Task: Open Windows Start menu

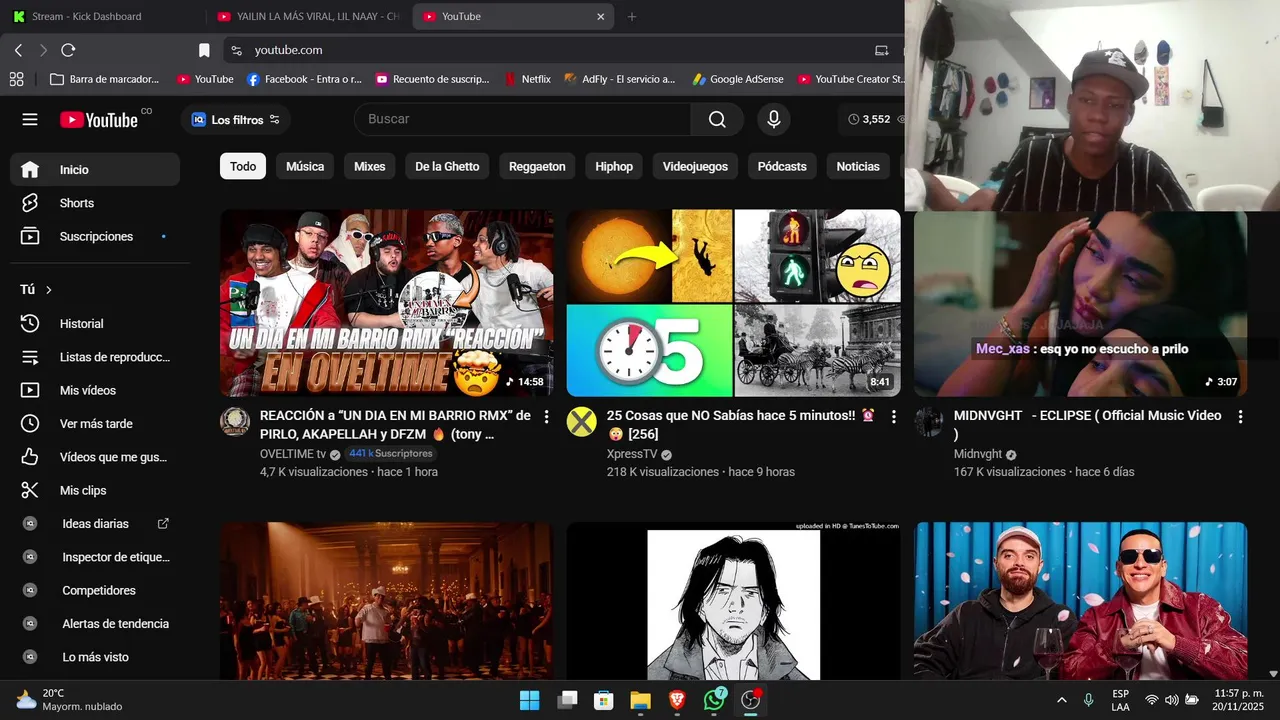Action: pos(529,700)
